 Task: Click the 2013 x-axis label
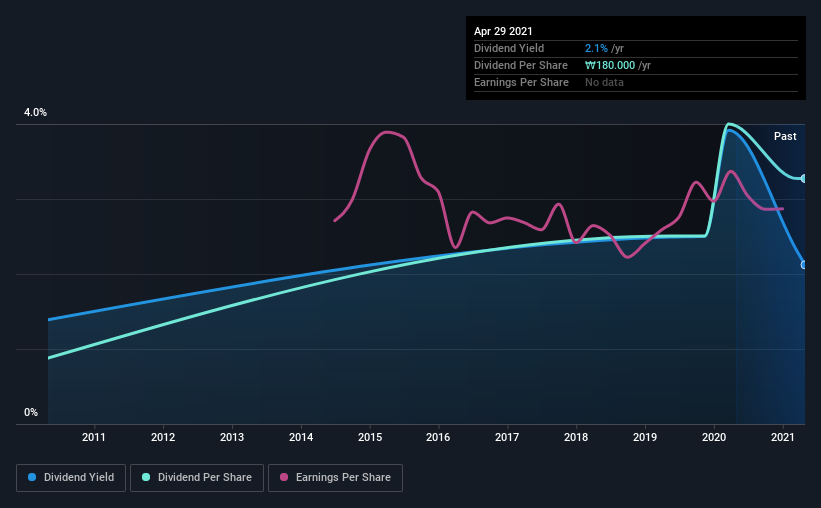pos(232,437)
